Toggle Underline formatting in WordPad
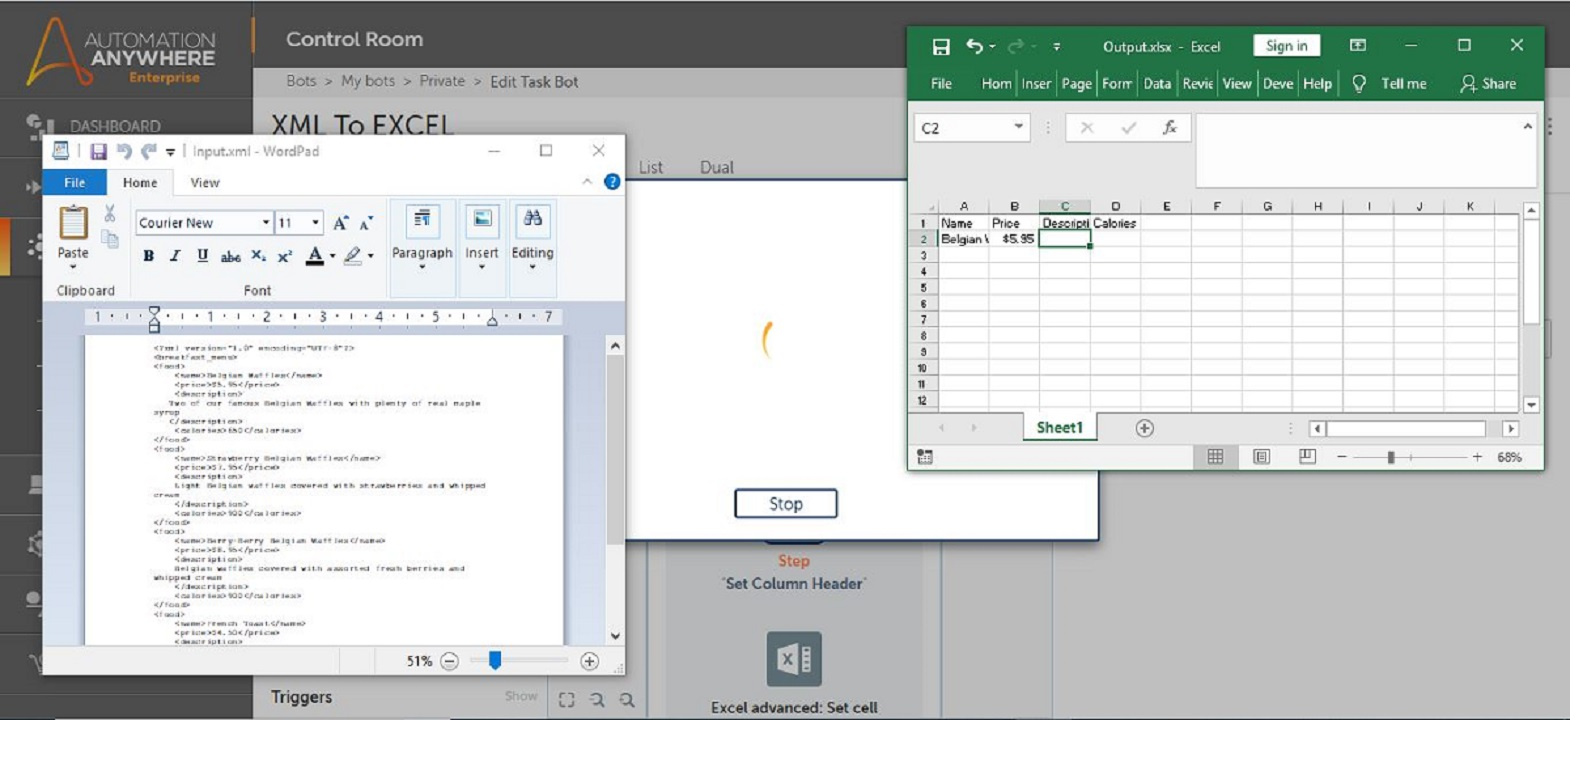This screenshot has height=764, width=1570. 203,256
